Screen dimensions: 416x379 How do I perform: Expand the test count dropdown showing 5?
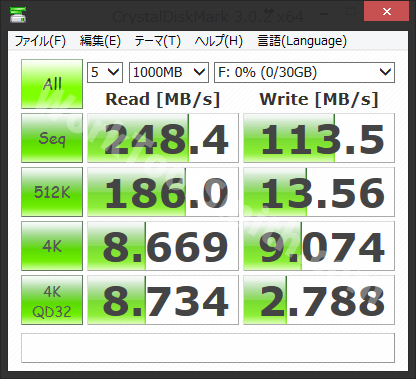105,72
